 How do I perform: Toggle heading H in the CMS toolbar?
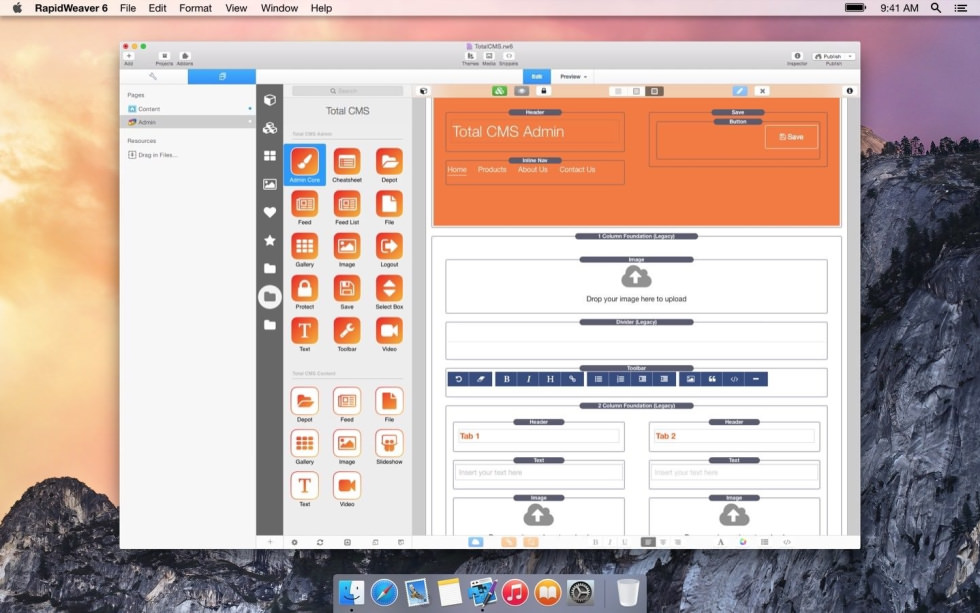pyautogui.click(x=550, y=379)
